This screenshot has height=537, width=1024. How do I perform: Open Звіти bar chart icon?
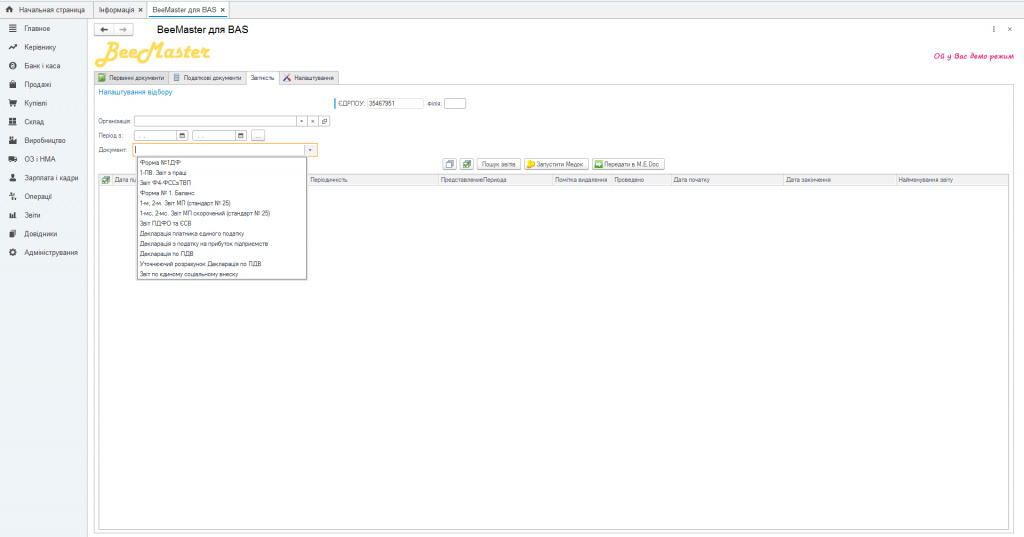tap(12, 215)
